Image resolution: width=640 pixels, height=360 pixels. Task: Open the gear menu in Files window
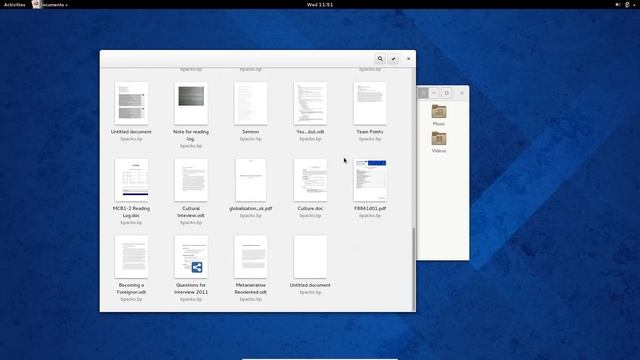(x=447, y=93)
